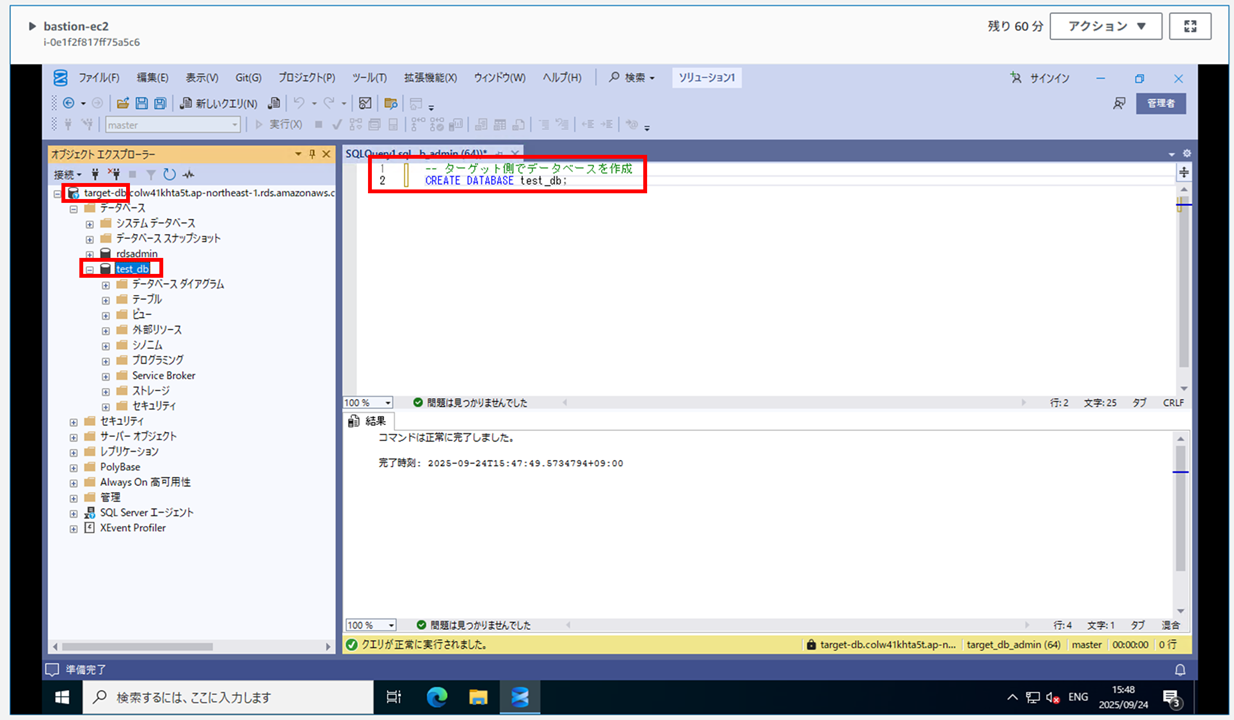
Task: Click the Open File folder icon in toolbar
Action: [x=123, y=103]
